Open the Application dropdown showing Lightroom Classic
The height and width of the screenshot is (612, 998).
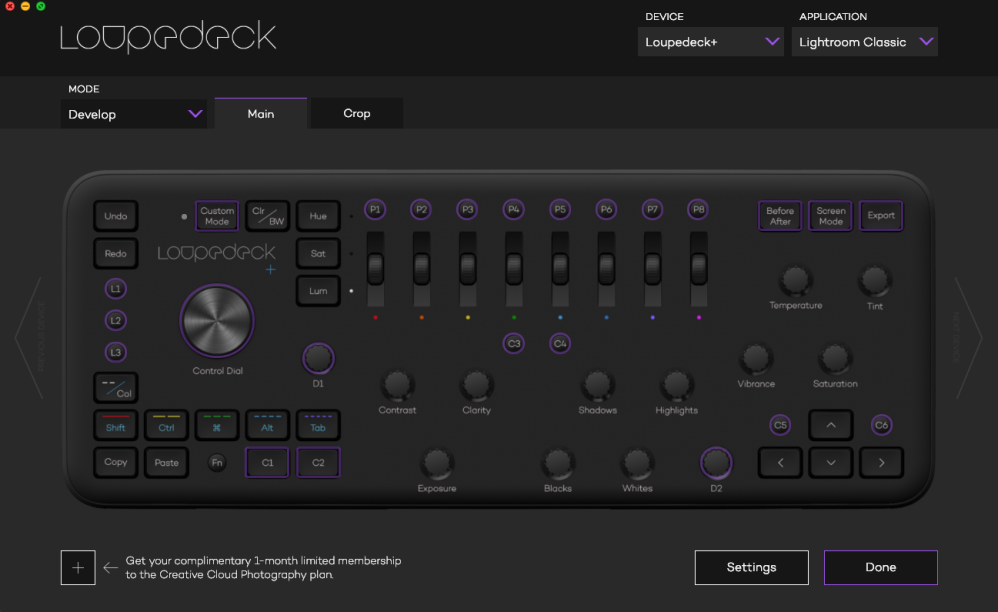point(864,42)
